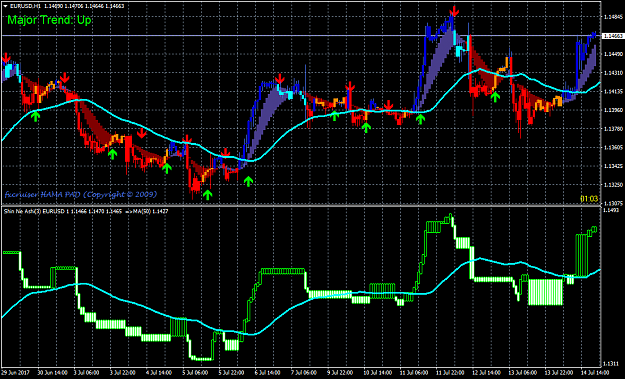Click the 1.14310 price axis label
The width and height of the screenshot is (625, 379).
(x=613, y=73)
